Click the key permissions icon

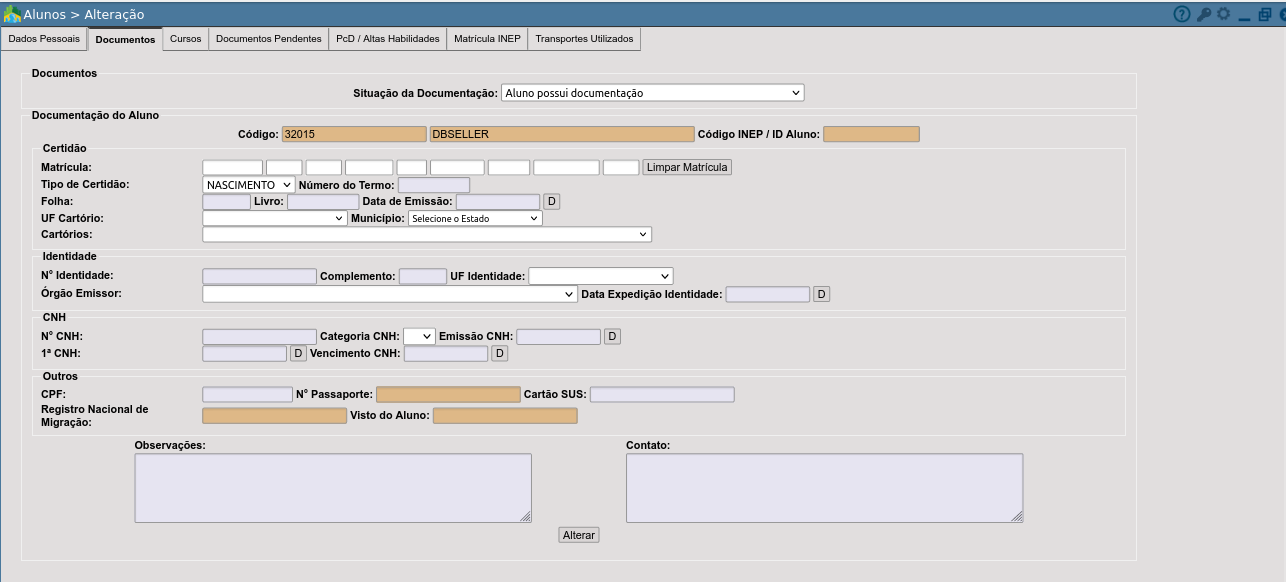point(1204,14)
